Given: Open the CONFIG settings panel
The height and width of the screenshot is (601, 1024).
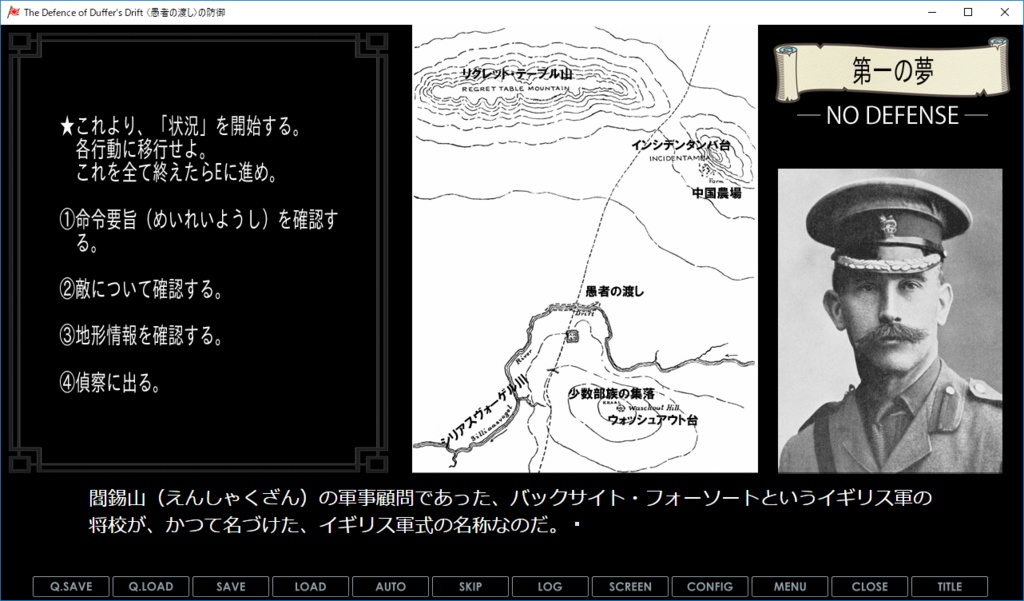Looking at the screenshot, I should pyautogui.click(x=710, y=587).
